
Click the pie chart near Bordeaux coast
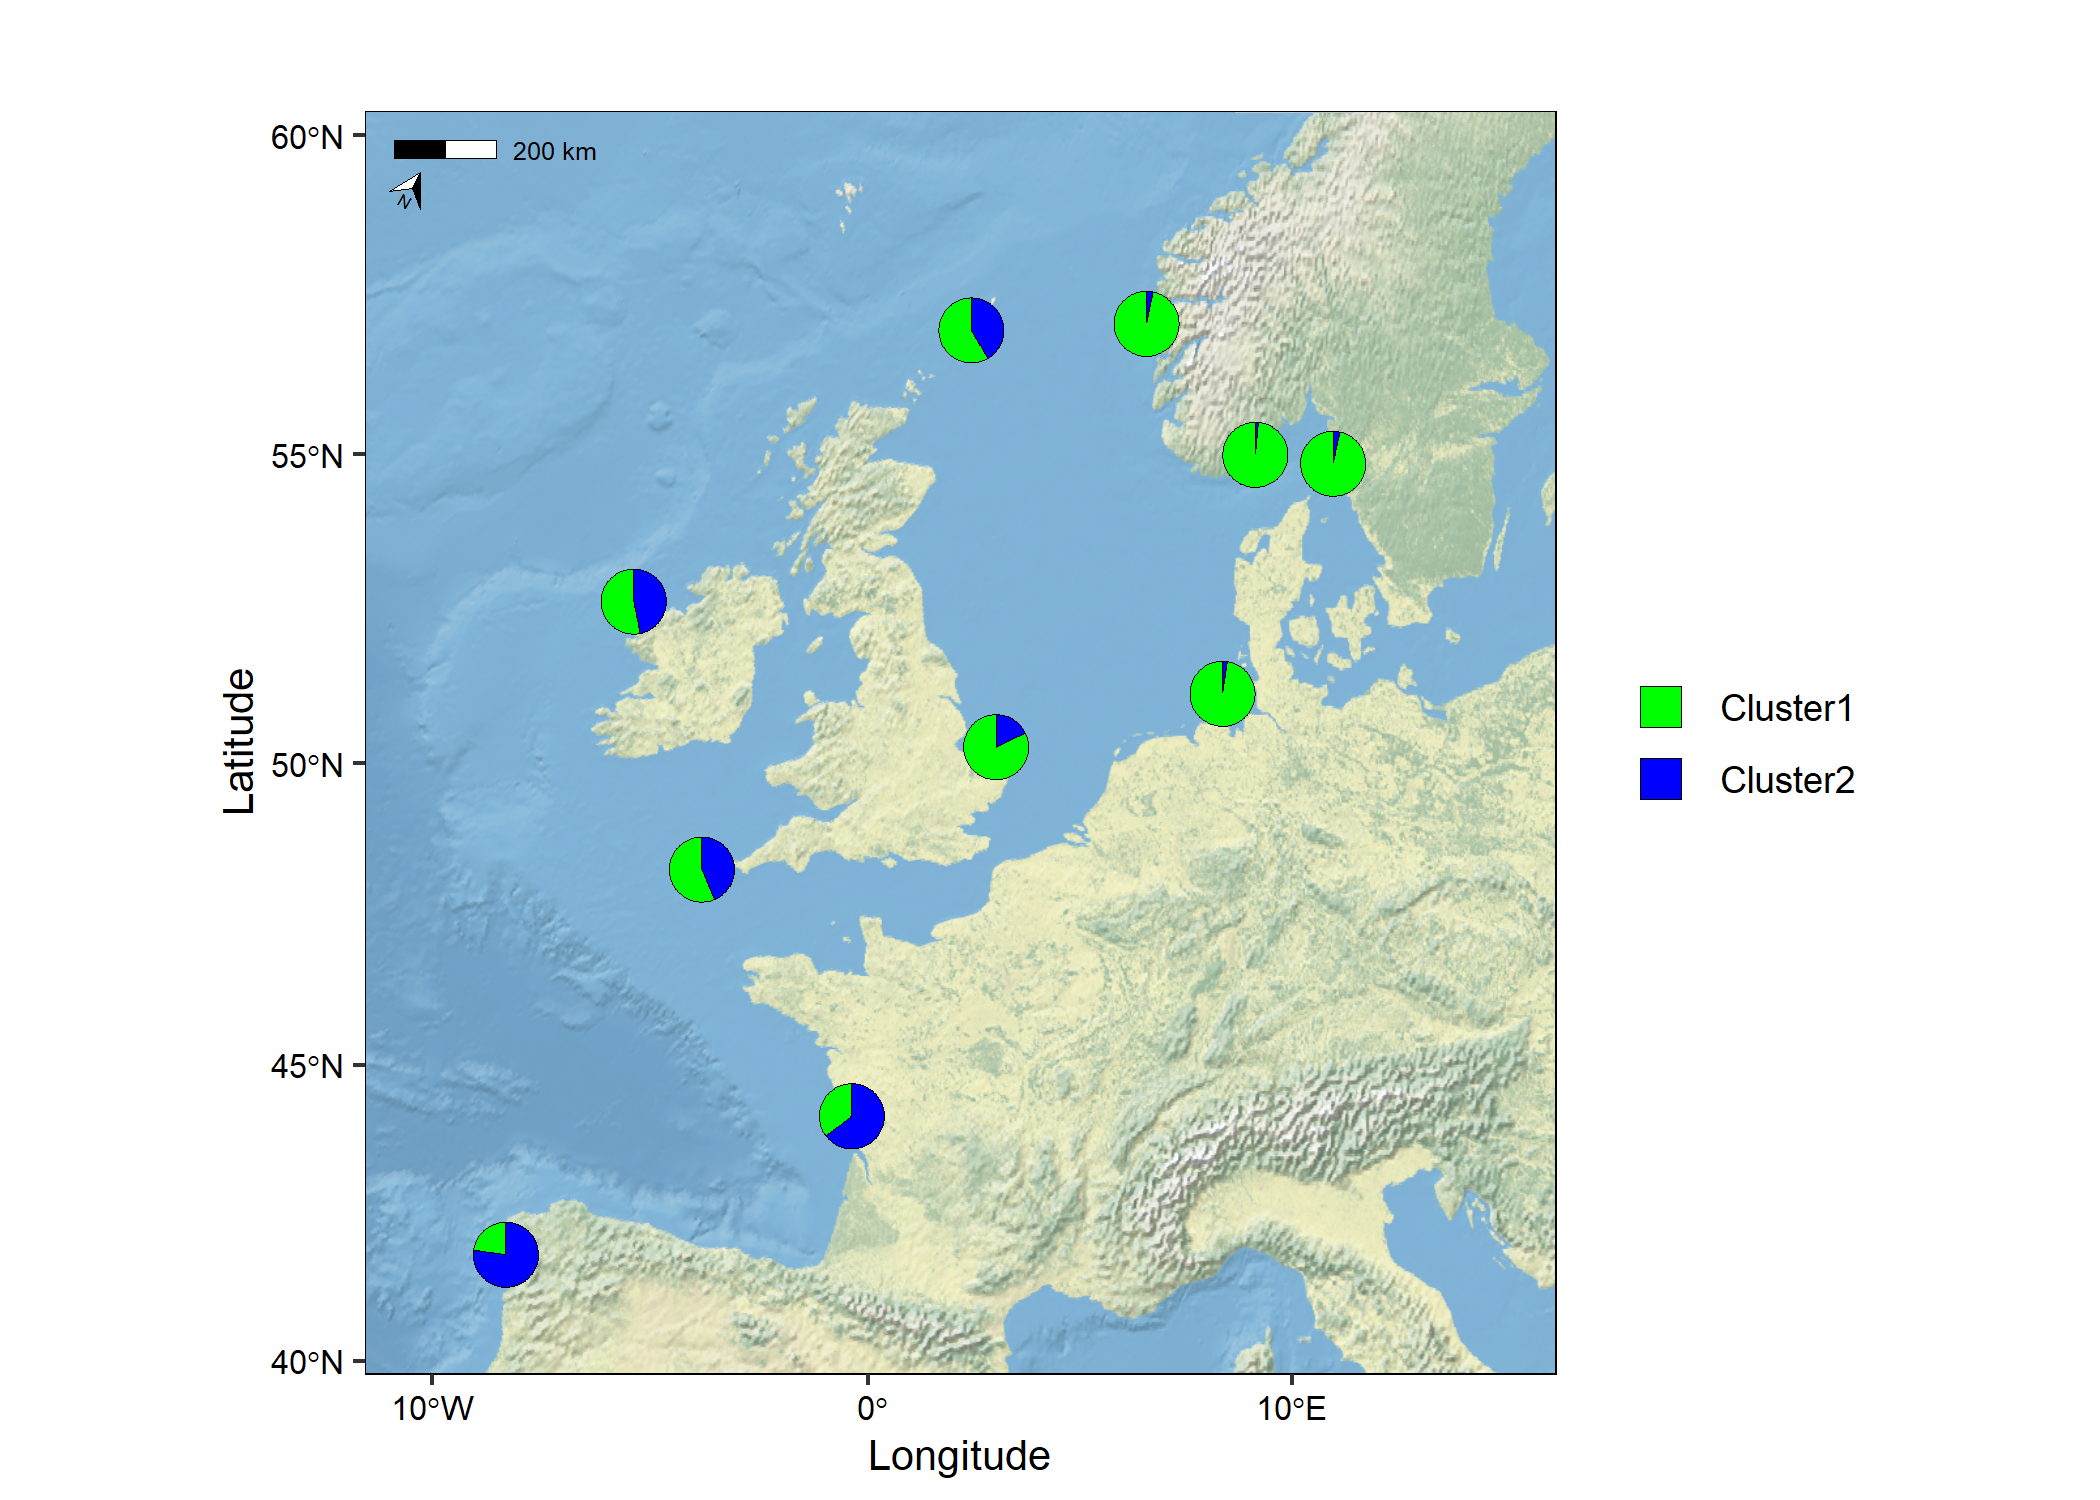click(x=851, y=1115)
